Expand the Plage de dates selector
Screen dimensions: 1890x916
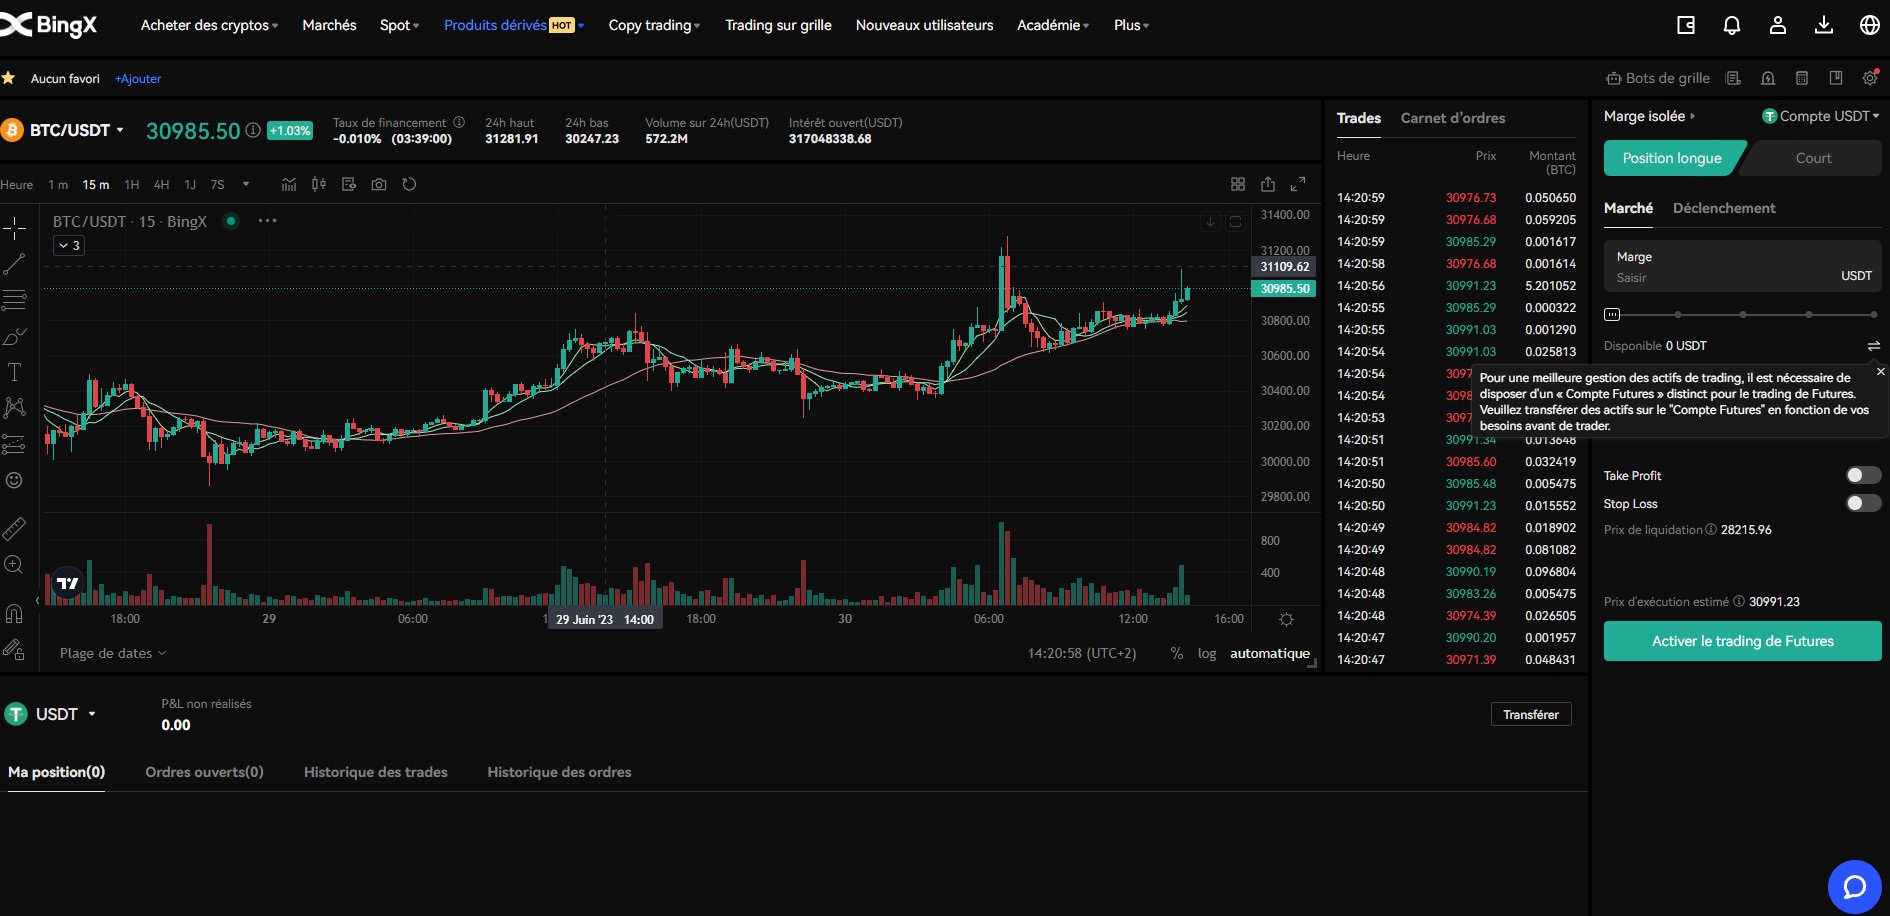click(x=113, y=653)
